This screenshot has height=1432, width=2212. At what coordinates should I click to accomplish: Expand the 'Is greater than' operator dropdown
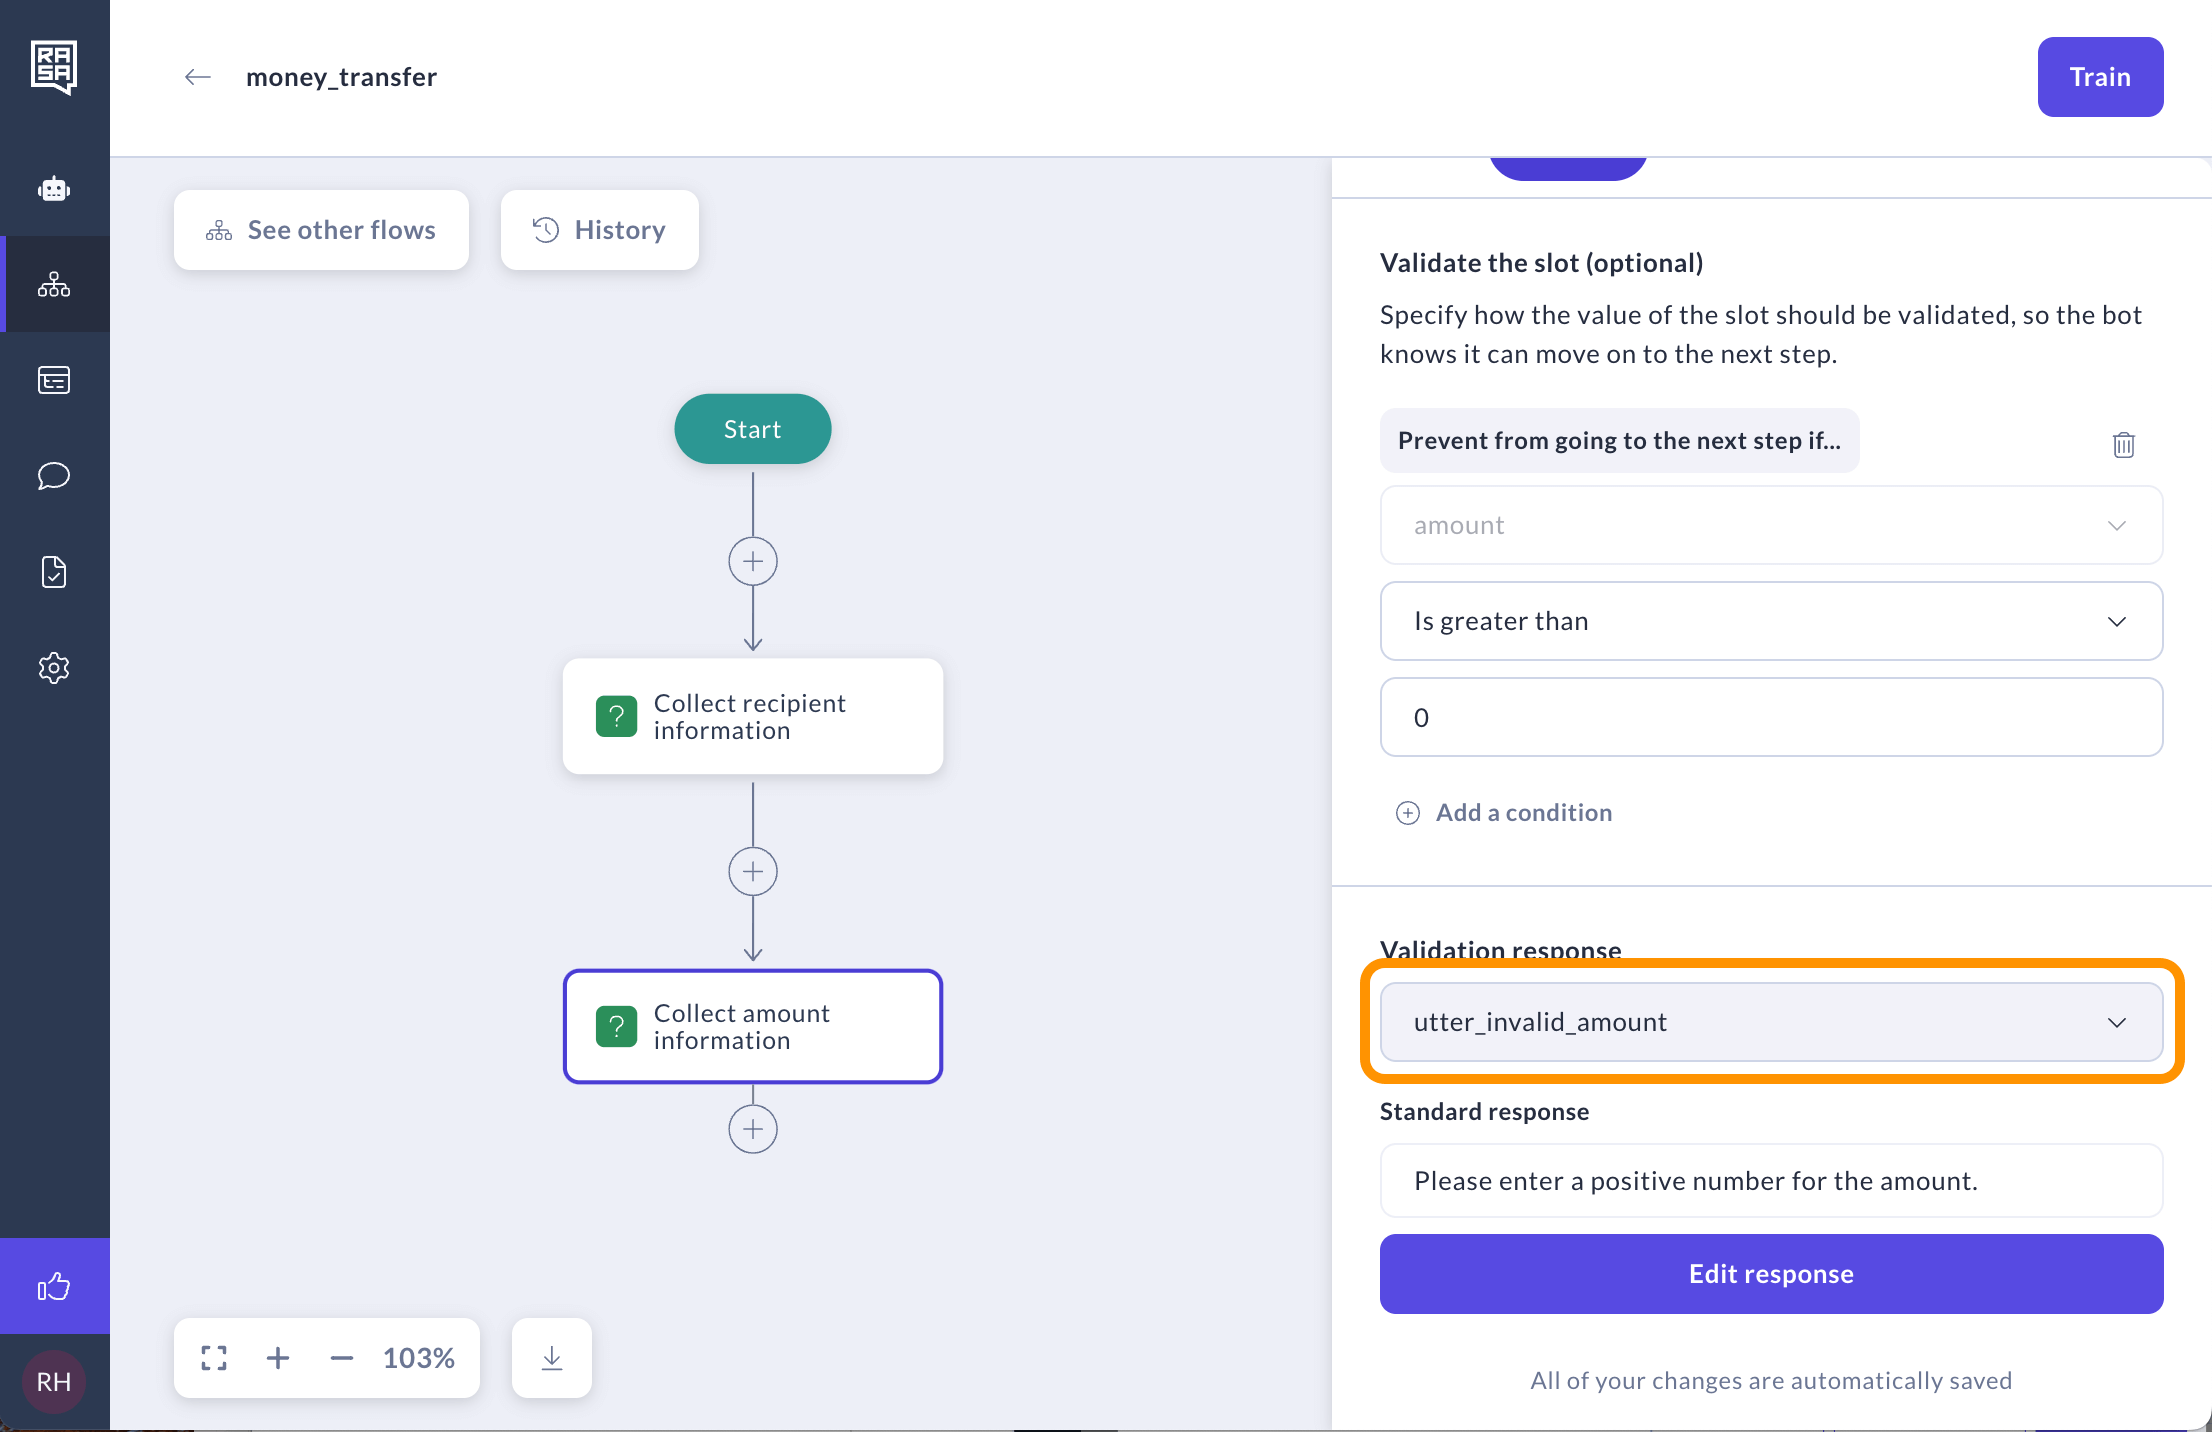coord(1771,621)
